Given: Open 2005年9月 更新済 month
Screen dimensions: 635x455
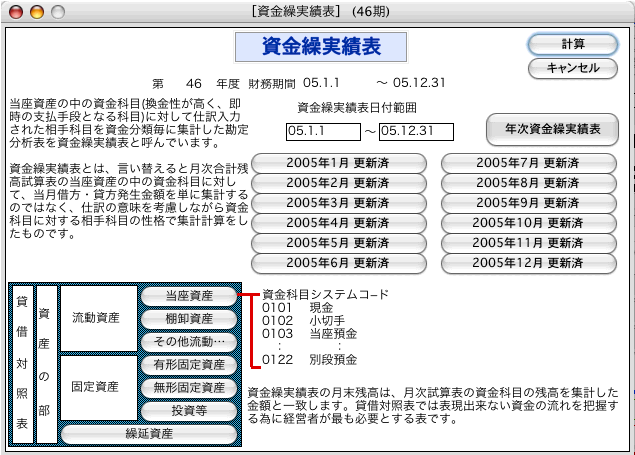Looking at the screenshot, I should coord(530,203).
